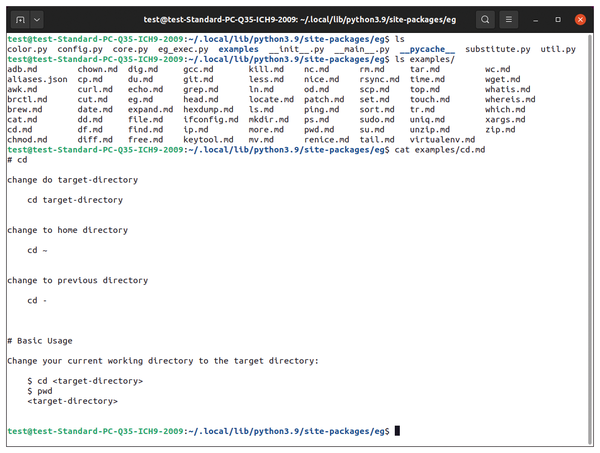Image resolution: width=600 pixels, height=453 pixels.
Task: Click color.py in the listing
Action: tap(27, 49)
